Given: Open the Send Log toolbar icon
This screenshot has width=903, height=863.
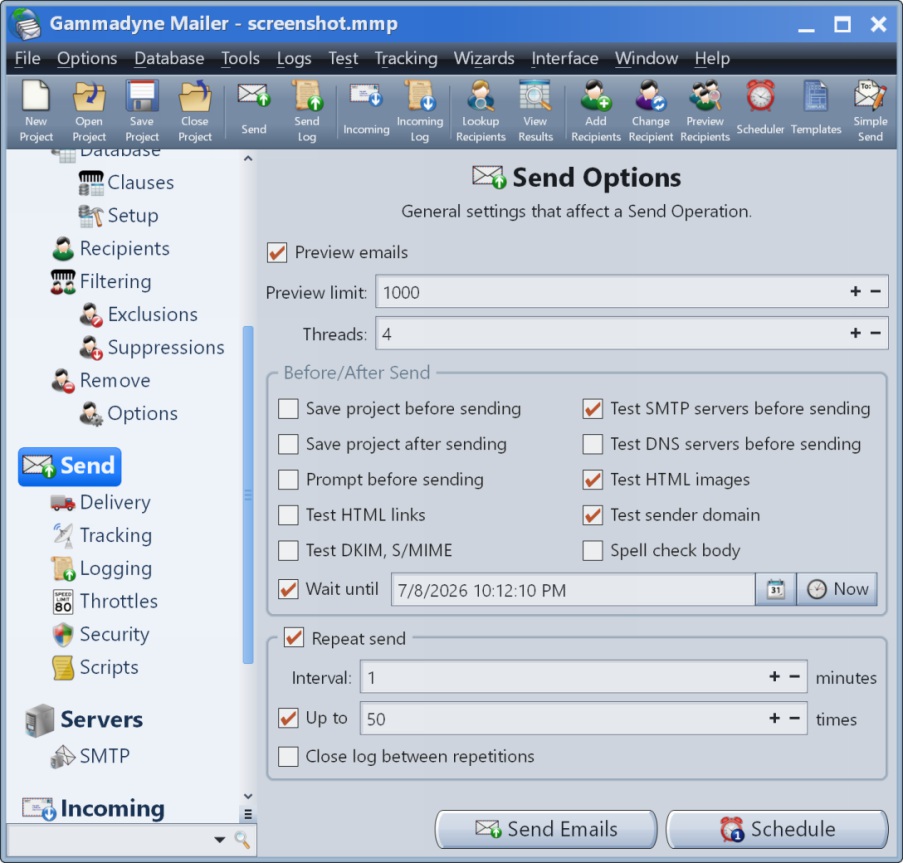Looking at the screenshot, I should point(306,111).
